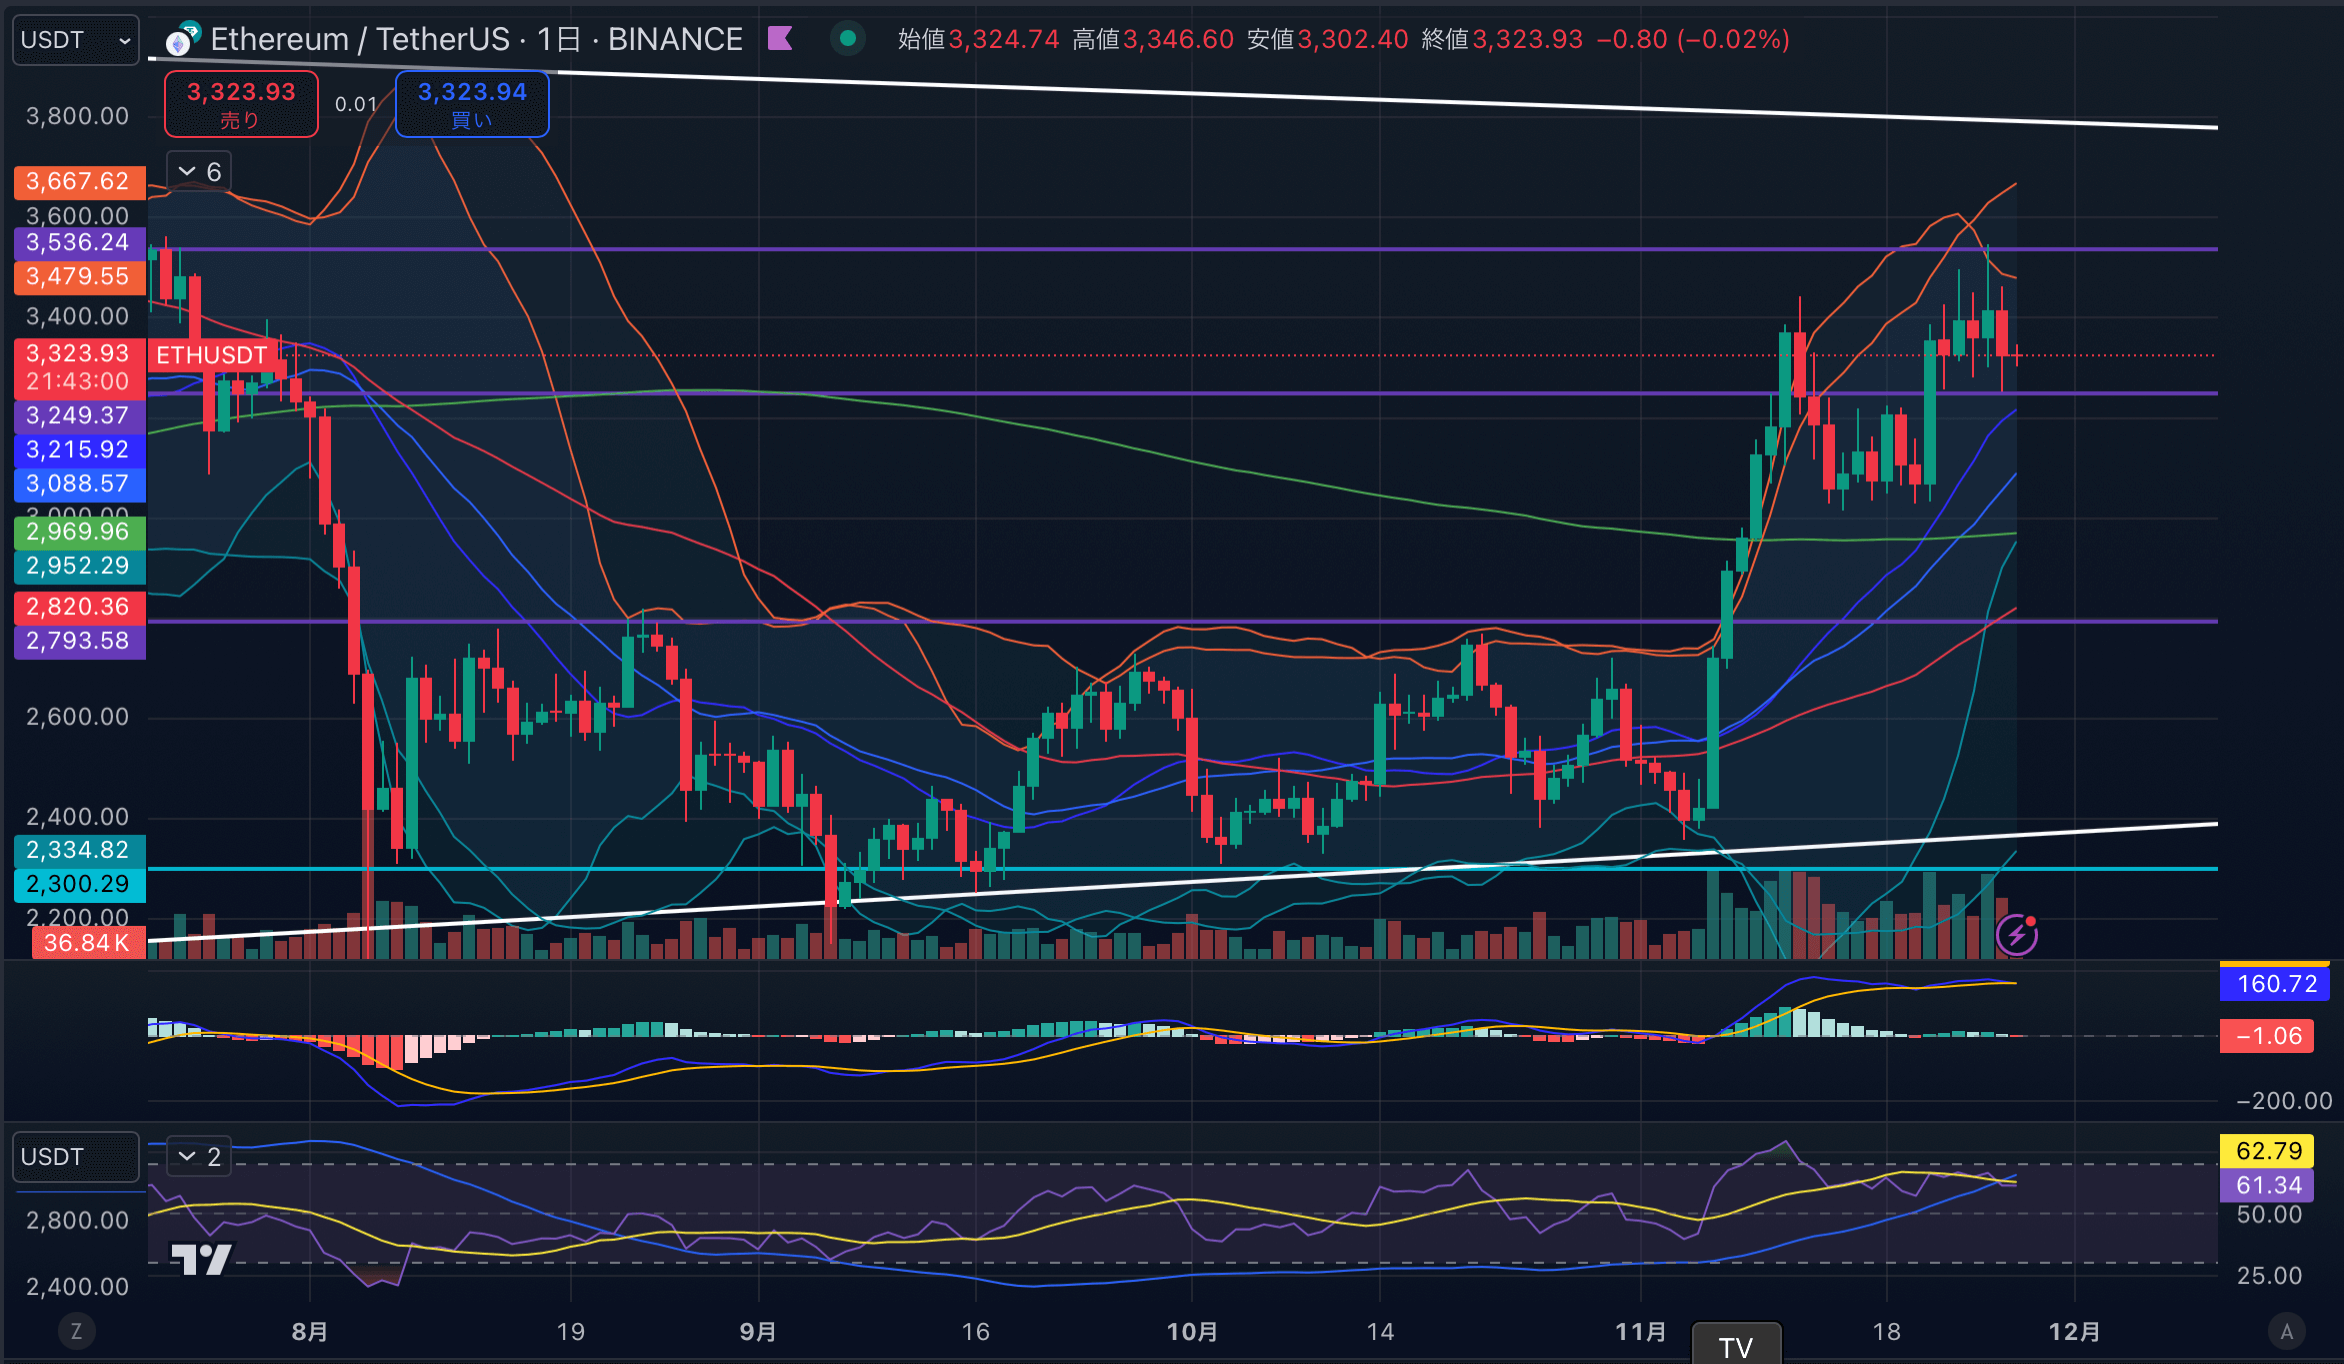Click the 2,952.29 teal price label

[x=79, y=566]
